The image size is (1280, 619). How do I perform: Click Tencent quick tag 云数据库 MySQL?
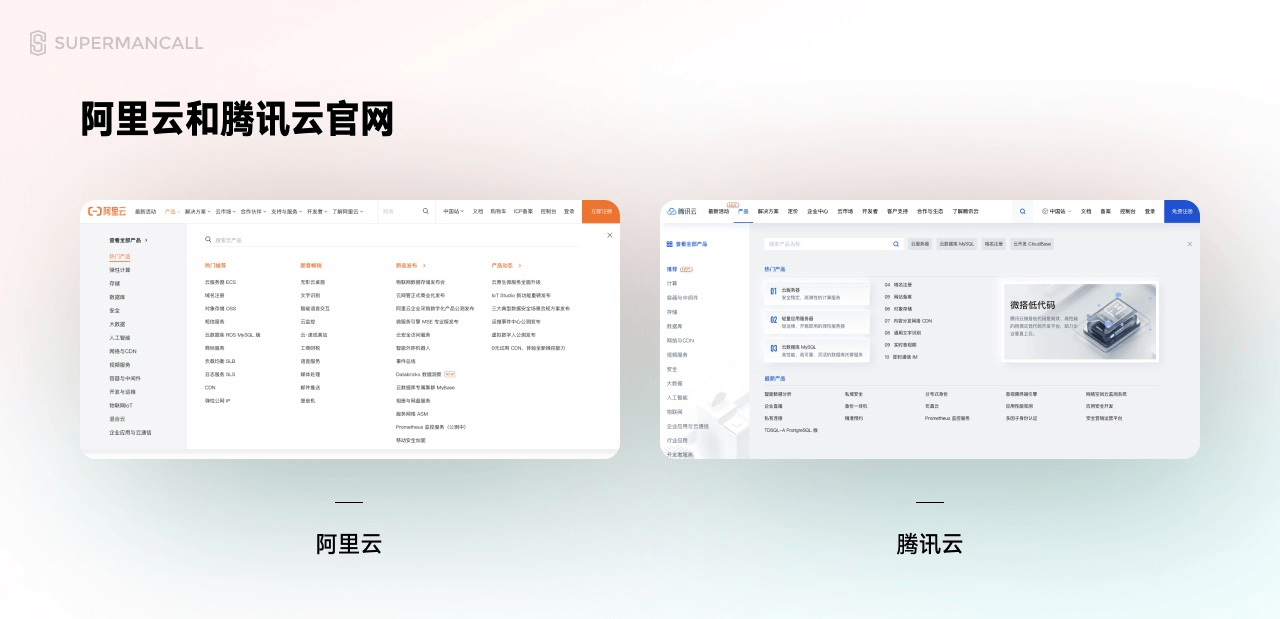957,244
